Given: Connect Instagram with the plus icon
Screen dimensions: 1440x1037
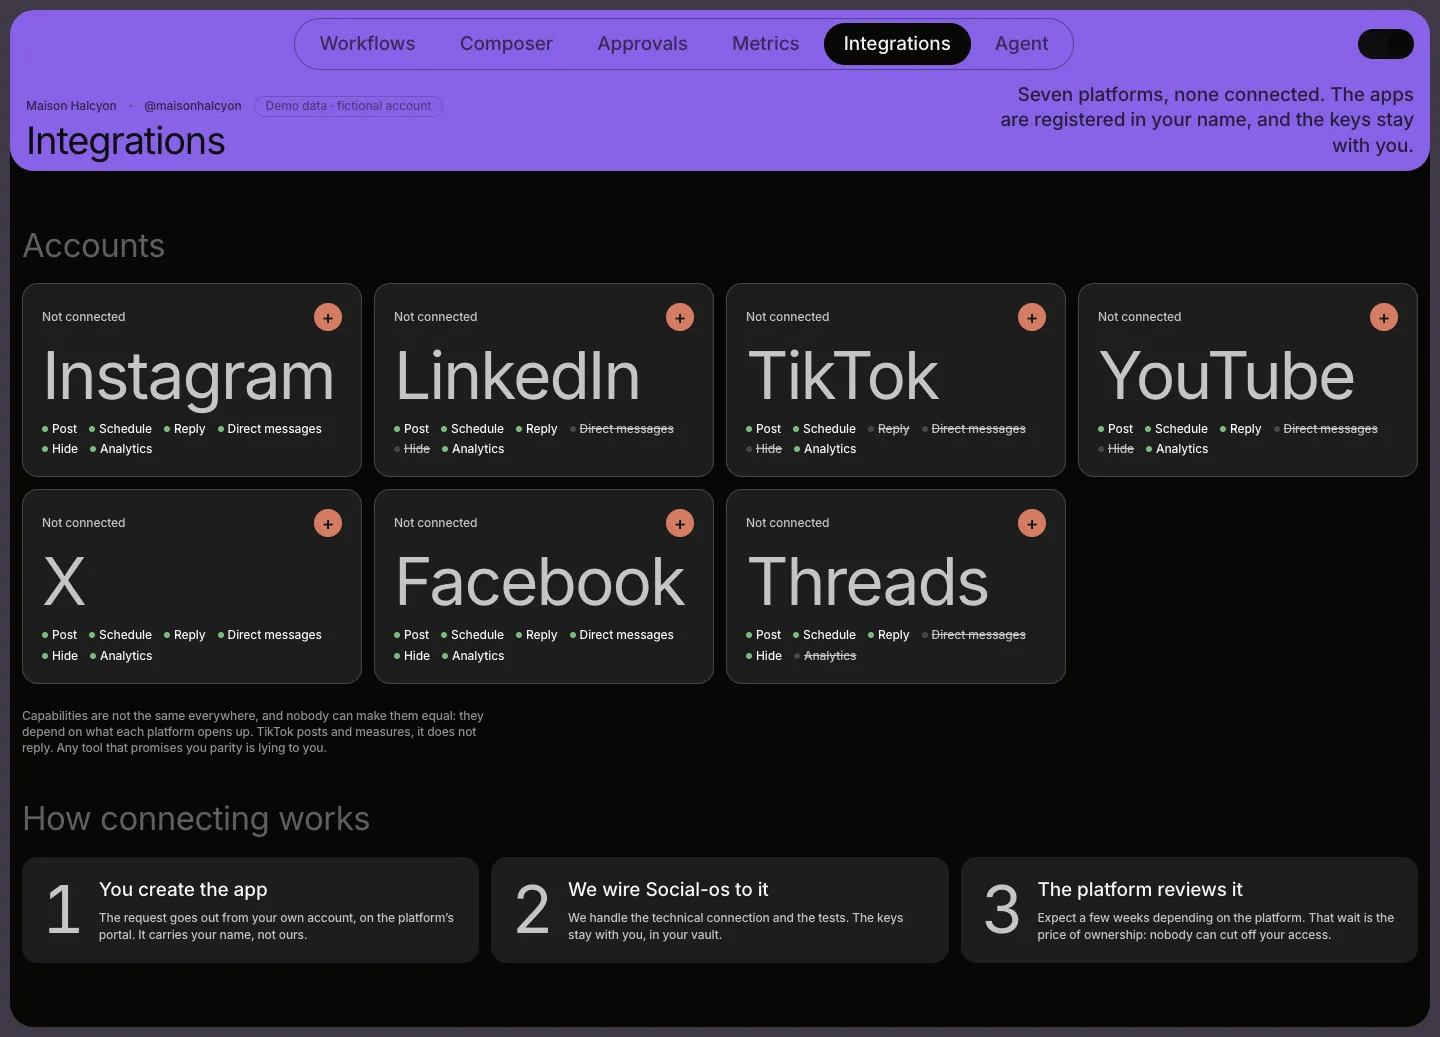Looking at the screenshot, I should [x=328, y=317].
